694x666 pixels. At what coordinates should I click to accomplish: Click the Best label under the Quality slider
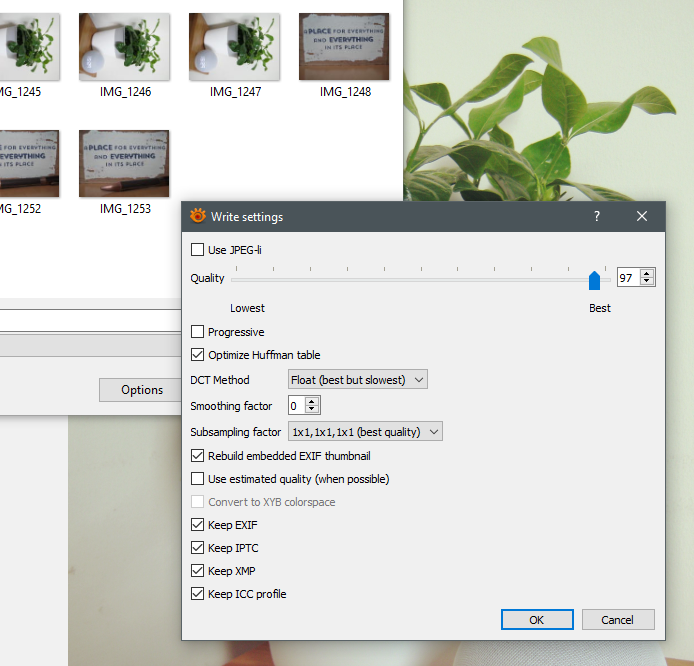[x=600, y=308]
